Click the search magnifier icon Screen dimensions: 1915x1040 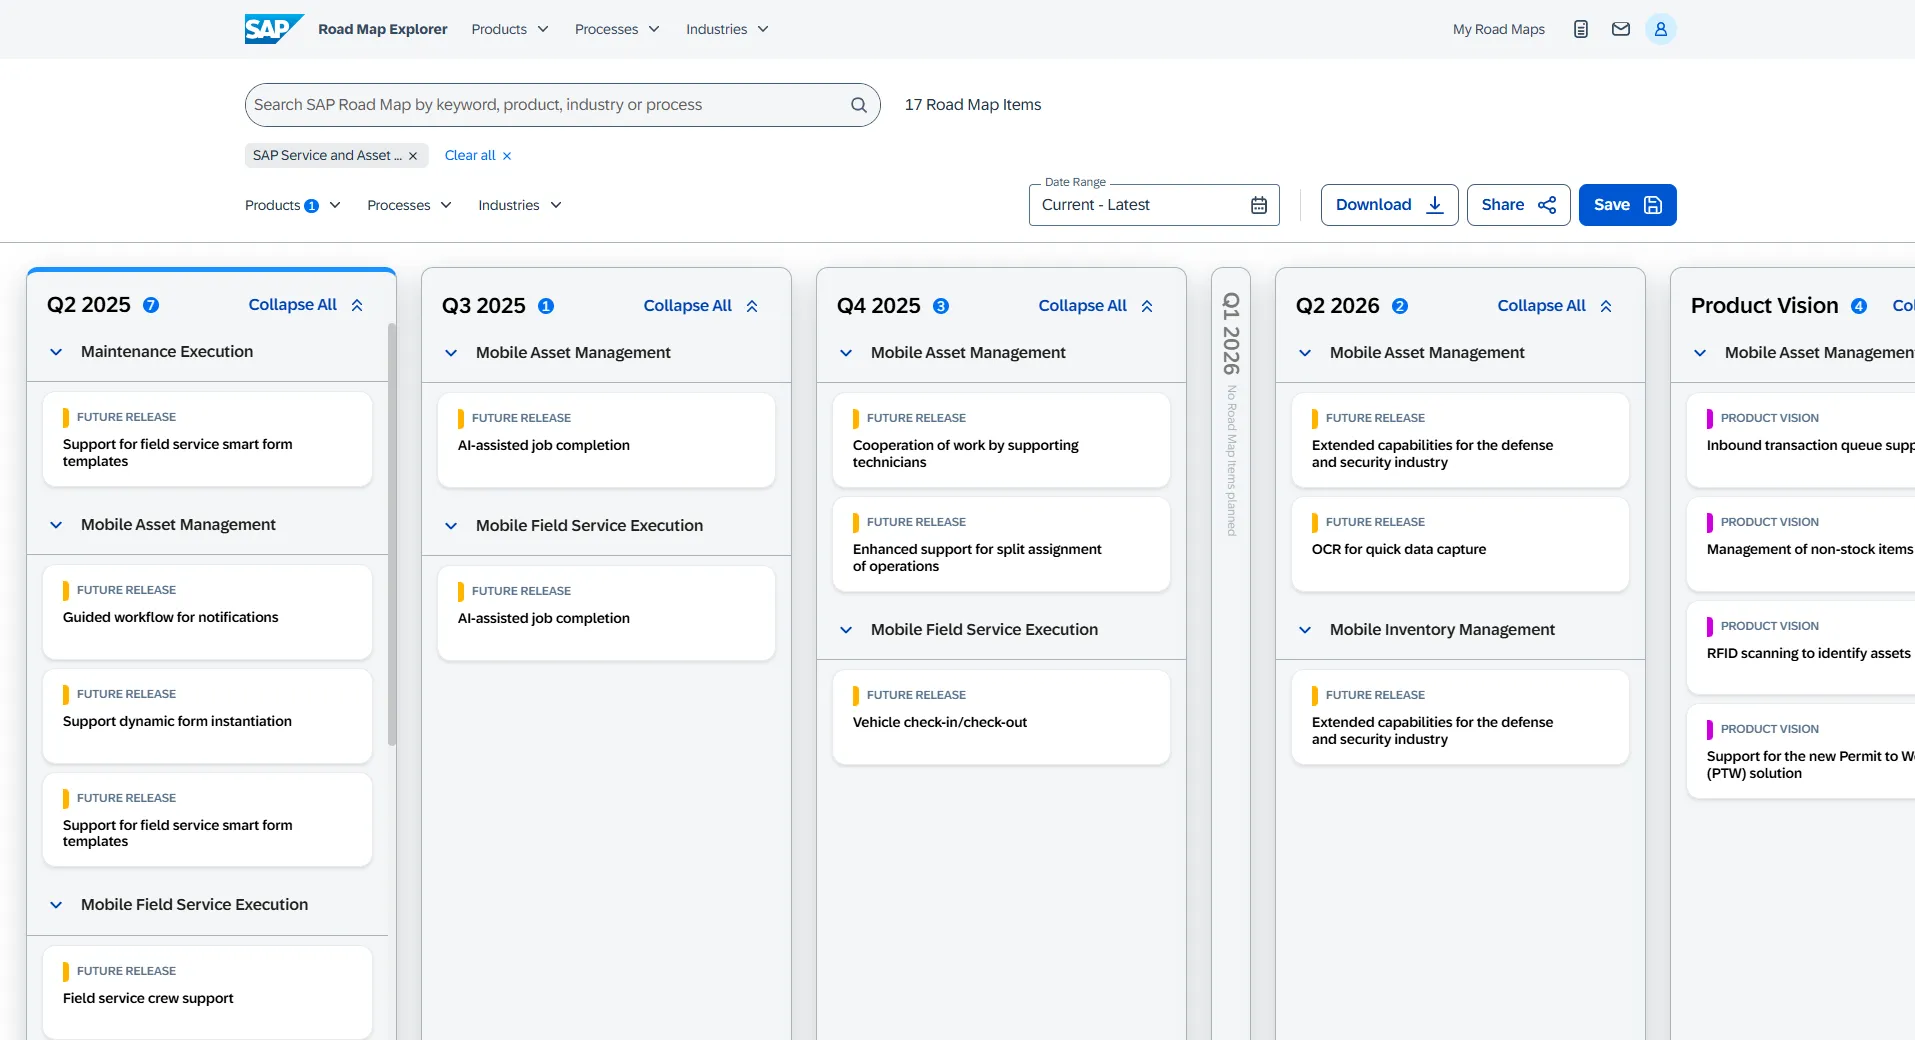pyautogui.click(x=858, y=105)
